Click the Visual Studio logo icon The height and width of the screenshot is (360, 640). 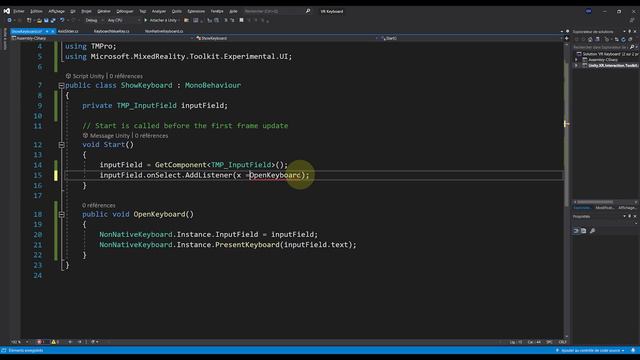point(6,11)
